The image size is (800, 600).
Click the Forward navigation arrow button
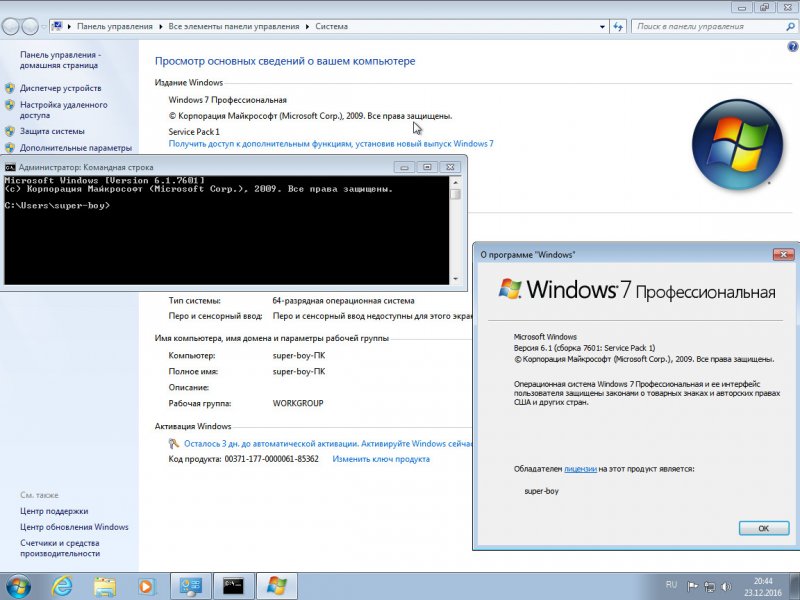pos(30,27)
